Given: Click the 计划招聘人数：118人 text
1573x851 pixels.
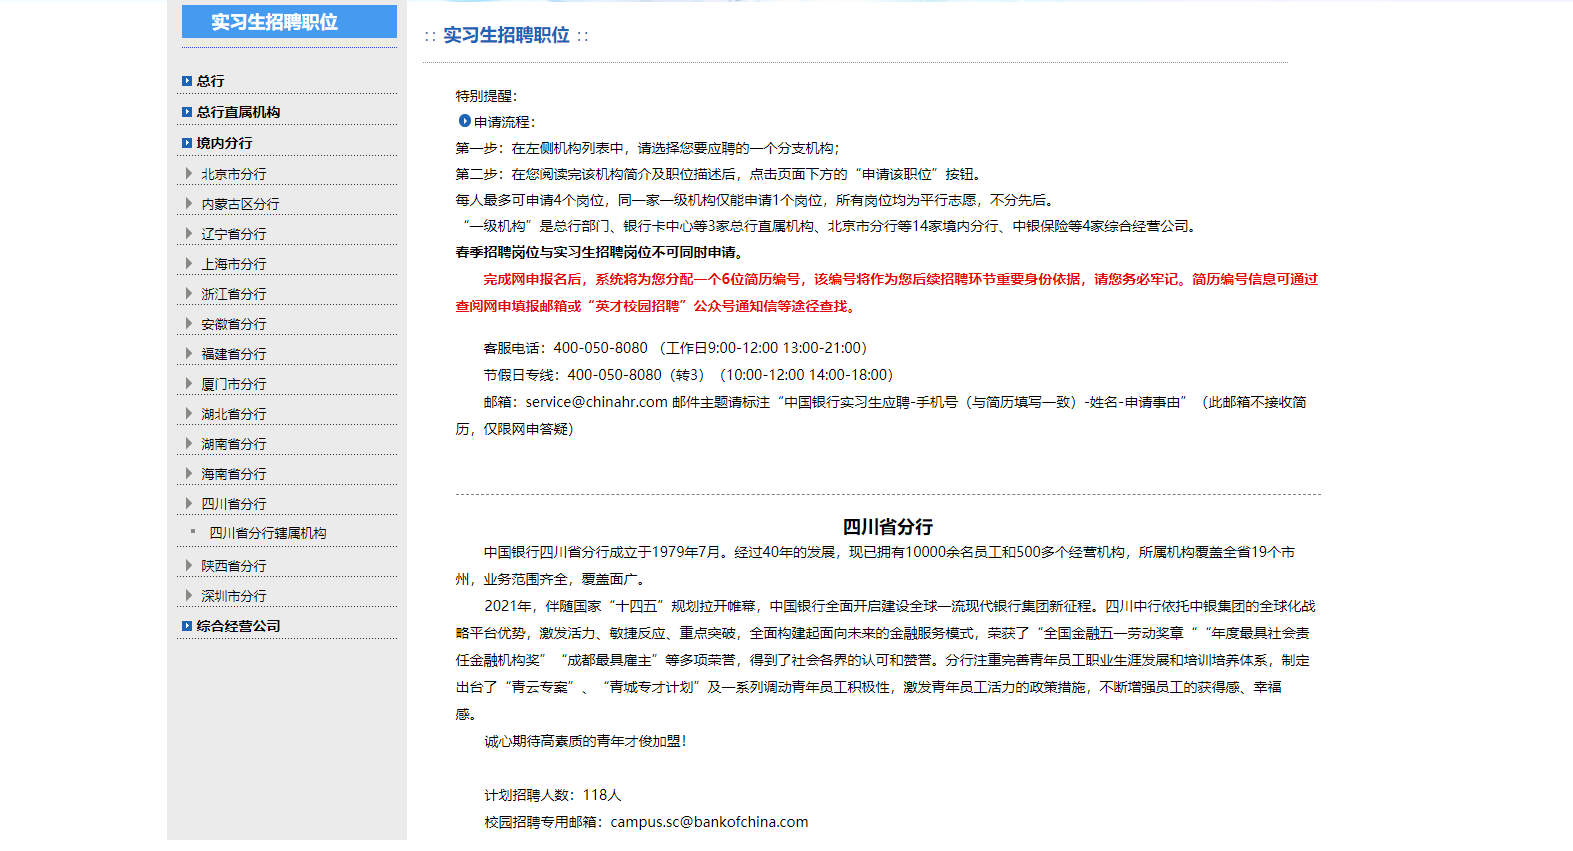Looking at the screenshot, I should coord(553,795).
